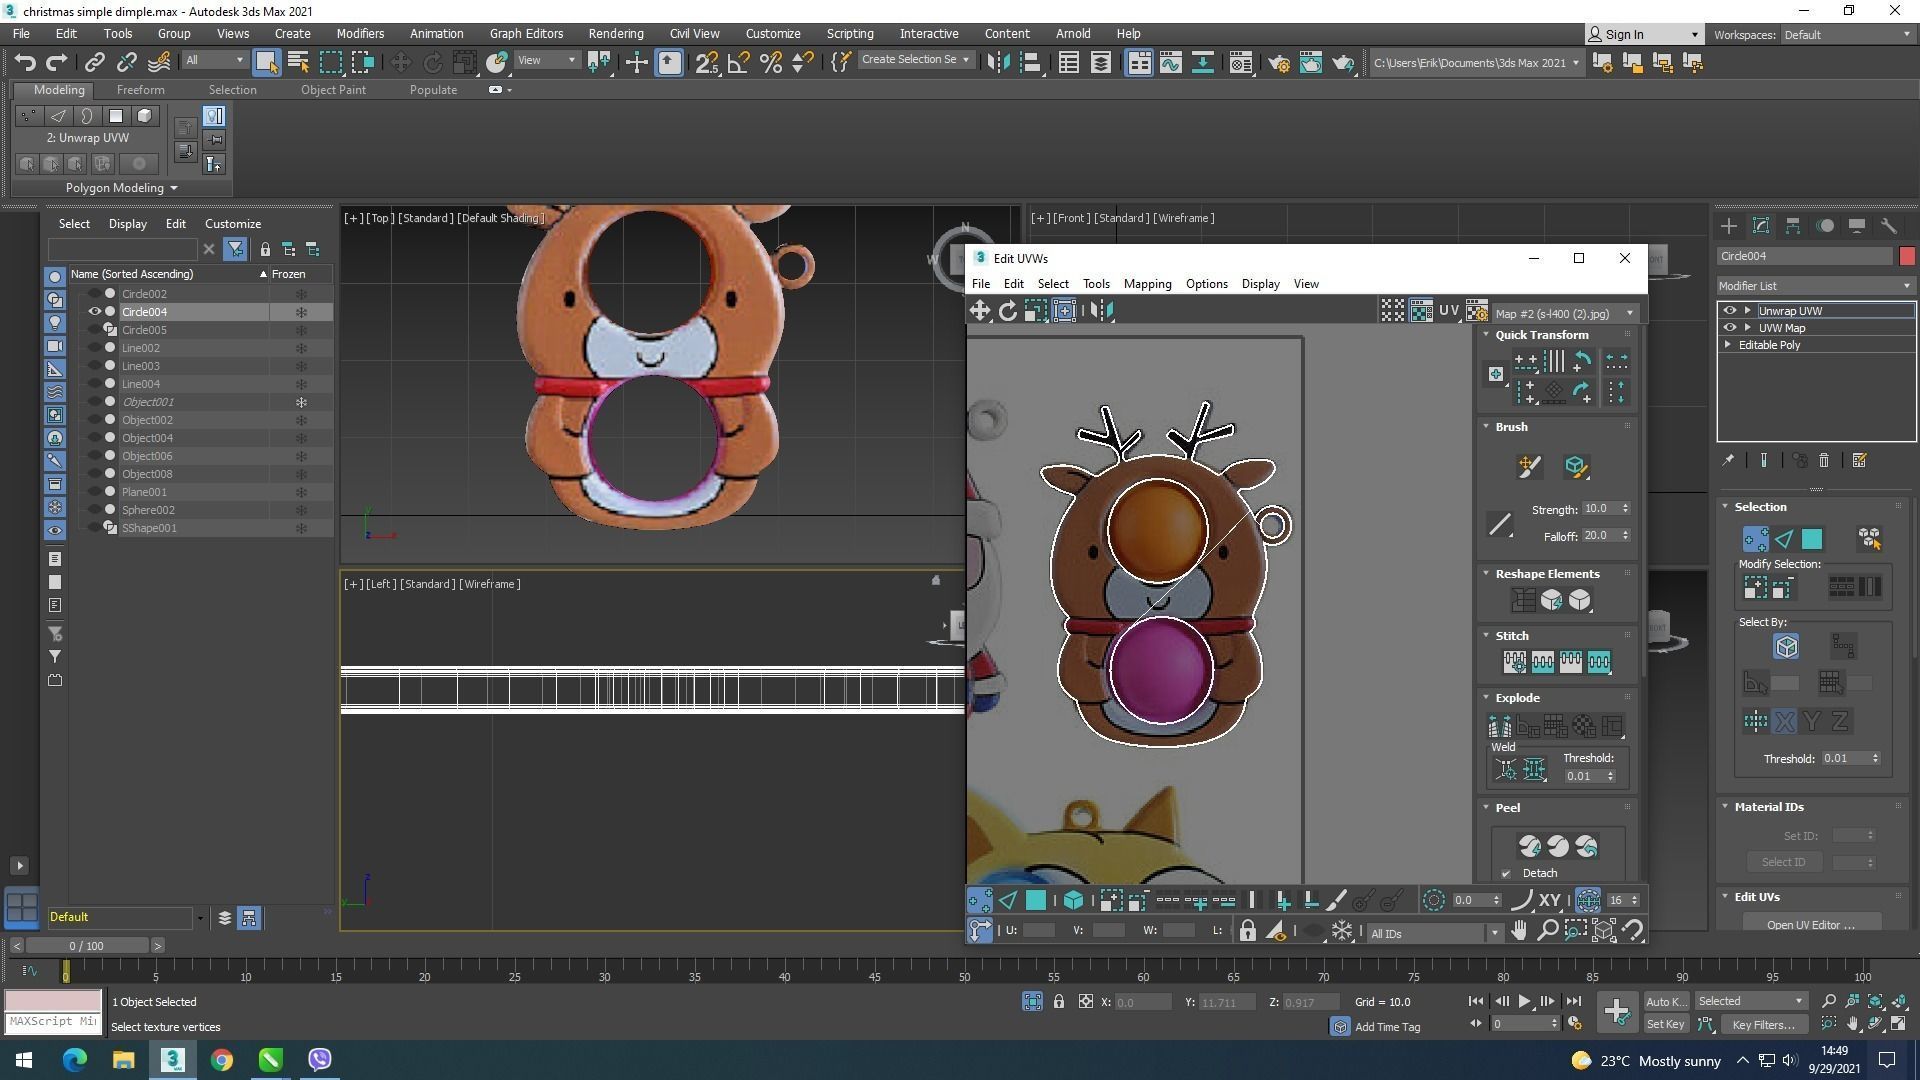
Task: Switch to the Freeform ribbon tab
Action: point(140,90)
